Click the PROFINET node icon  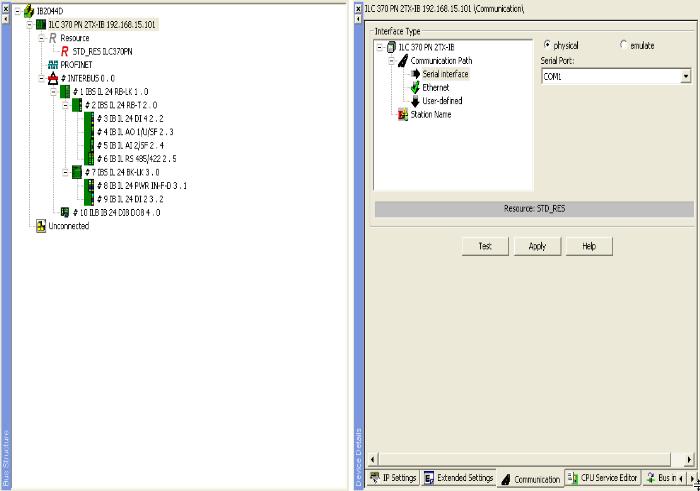[x=53, y=65]
